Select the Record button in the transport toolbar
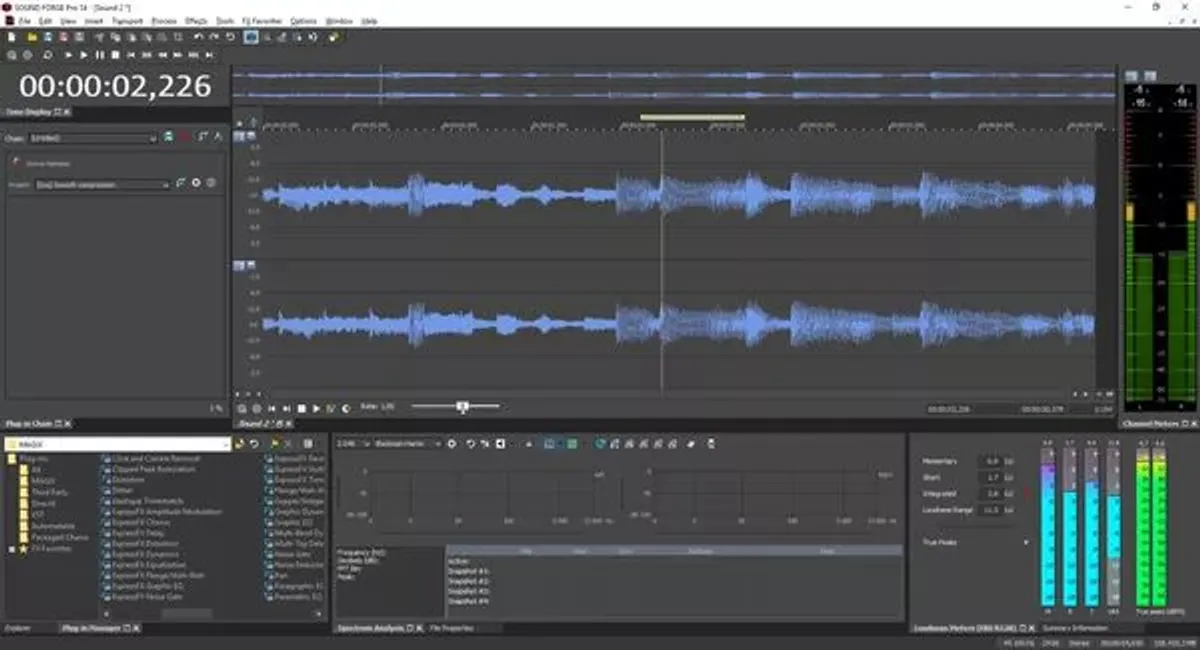The image size is (1200, 650). (47, 55)
